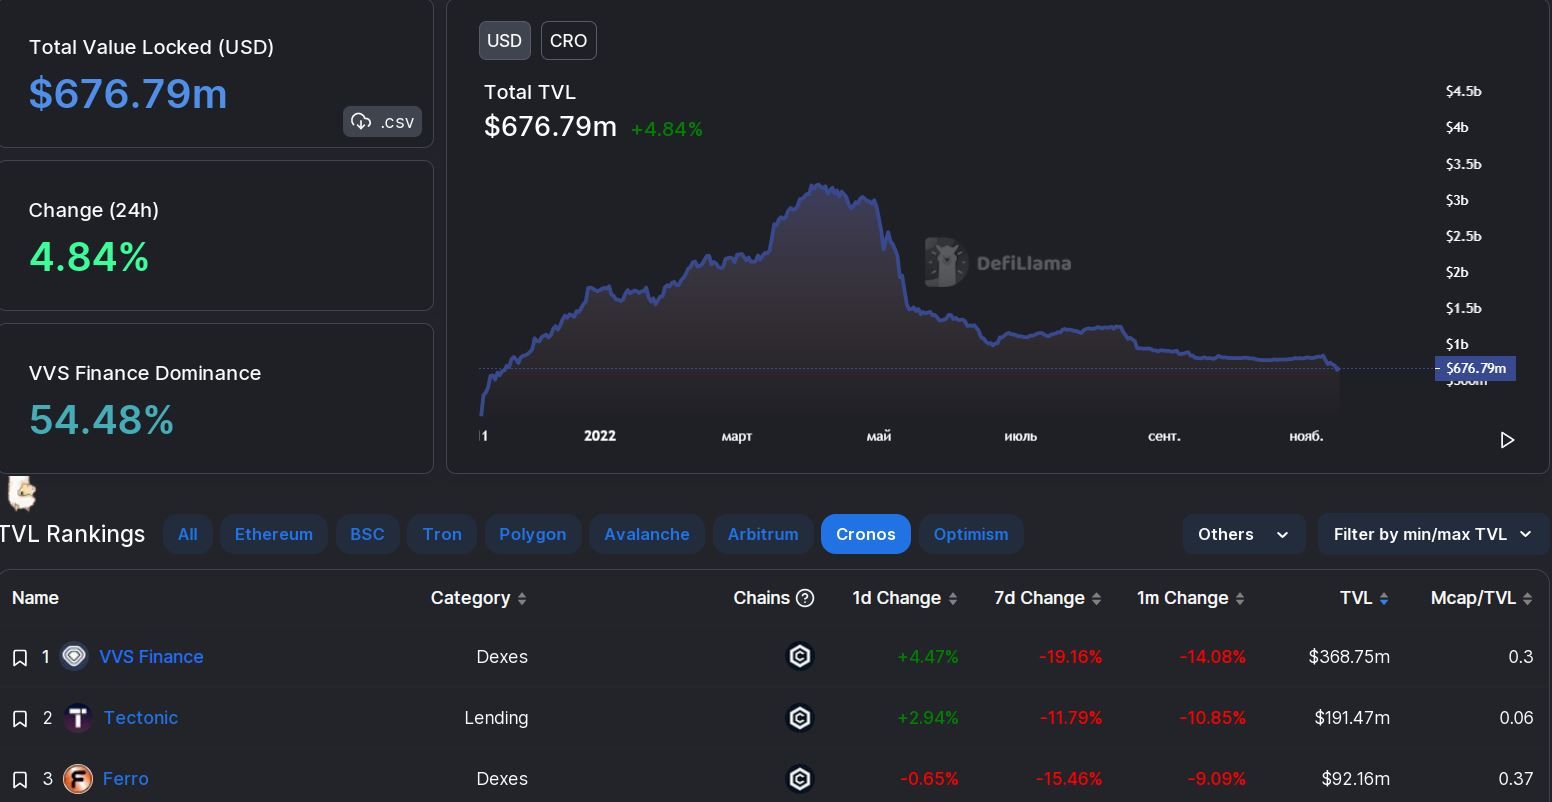
Task: Open the Tectonic protocol link
Action: (141, 718)
